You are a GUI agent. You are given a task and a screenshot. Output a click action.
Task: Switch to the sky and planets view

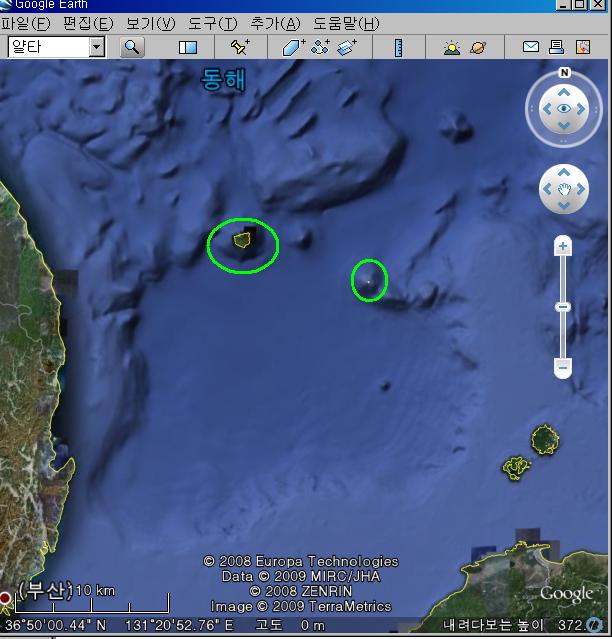(478, 47)
